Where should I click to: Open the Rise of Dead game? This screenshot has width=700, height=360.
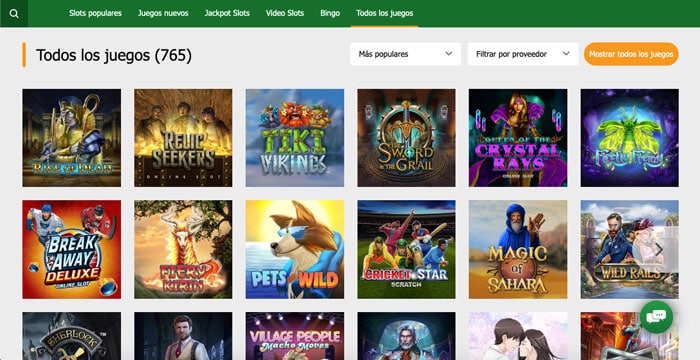[71, 138]
